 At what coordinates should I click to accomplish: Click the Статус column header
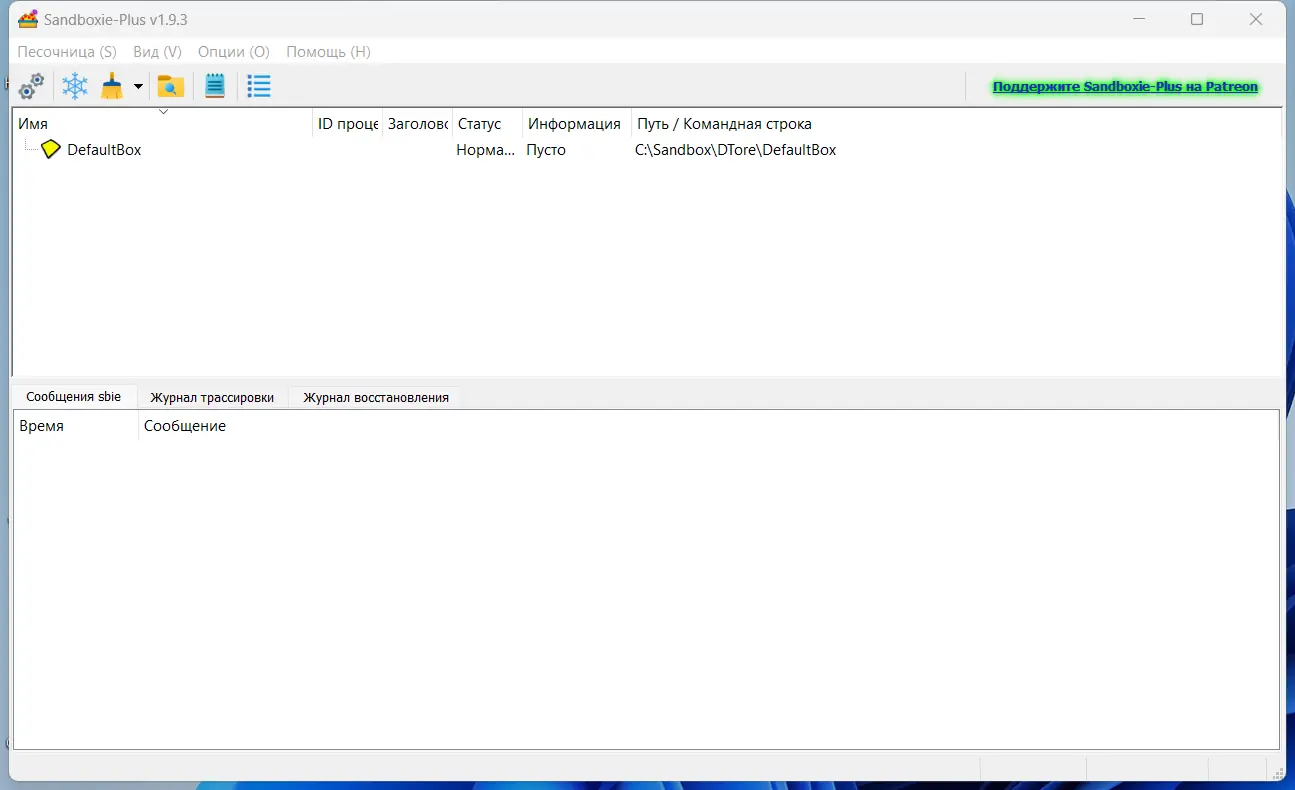[x=488, y=124]
